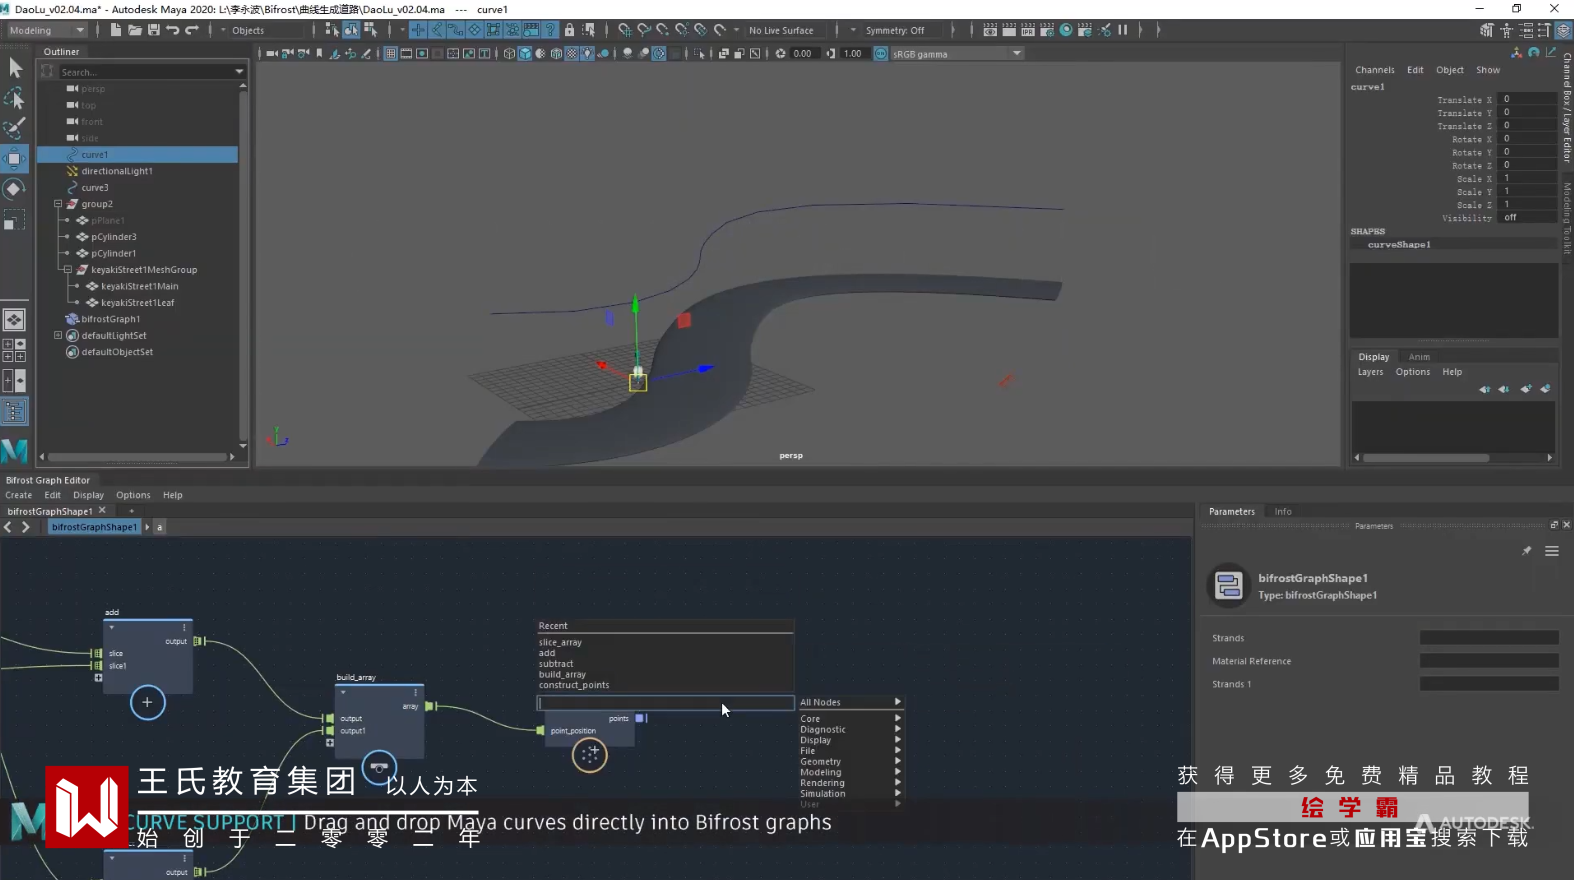Open the sRGB gamma view transform dropdown
1574x880 pixels.
[957, 54]
